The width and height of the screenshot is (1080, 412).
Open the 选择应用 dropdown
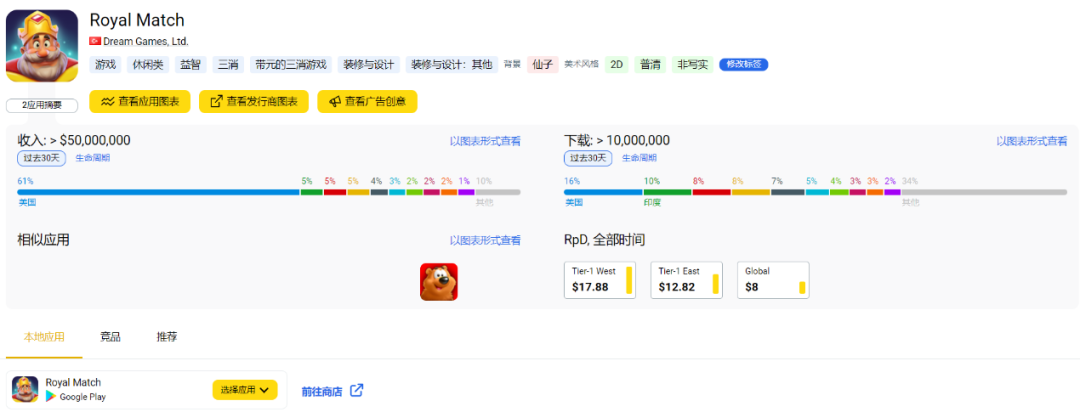pyautogui.click(x=245, y=390)
